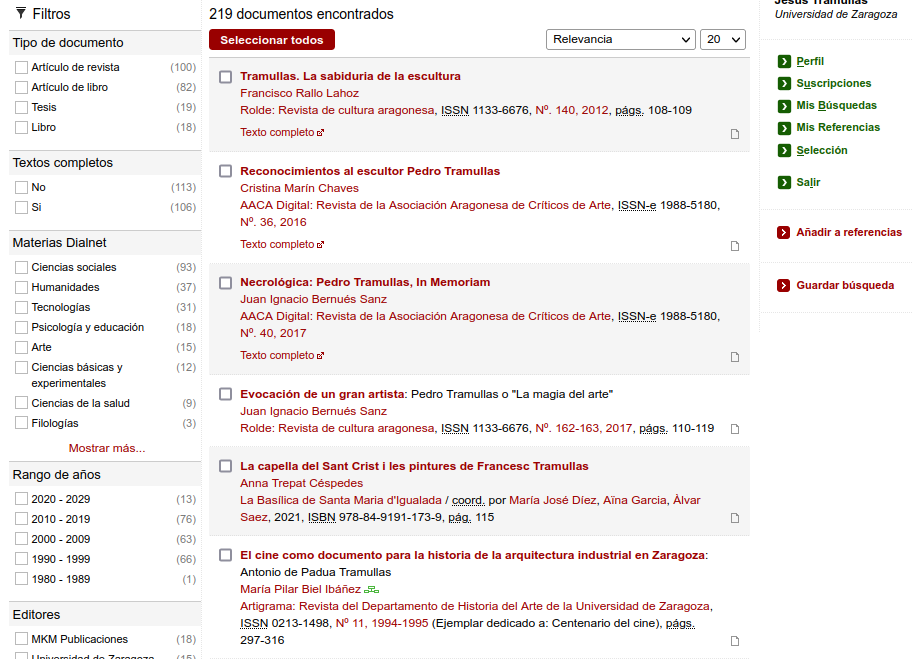Screen dimensions: 913x659
Task: Click the green institution icon beside María Pilar Biel Ibáñez
Action: click(371, 590)
